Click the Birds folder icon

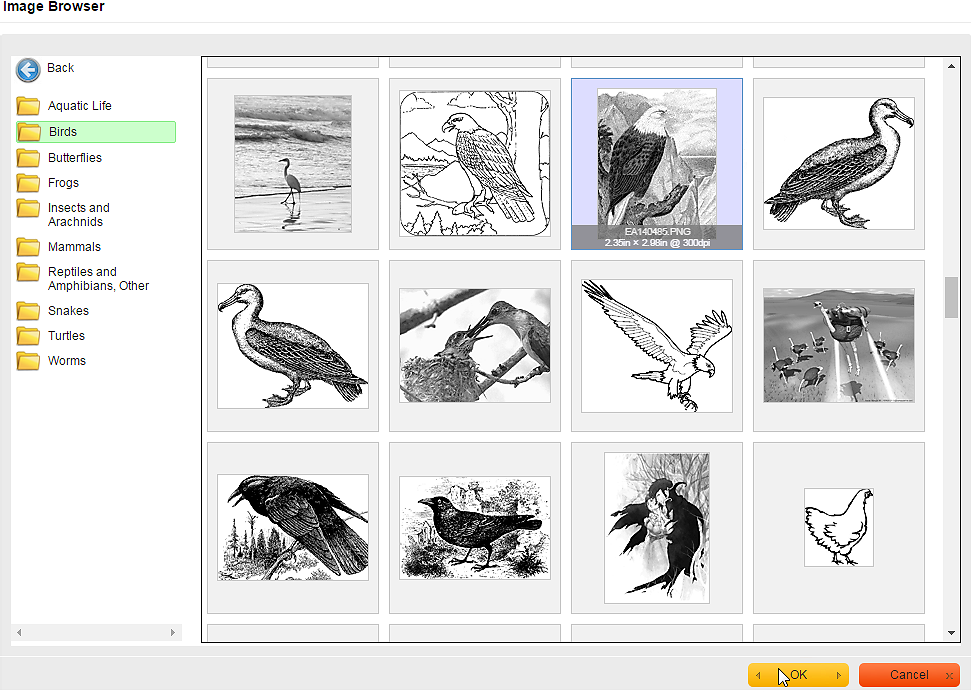(x=29, y=132)
